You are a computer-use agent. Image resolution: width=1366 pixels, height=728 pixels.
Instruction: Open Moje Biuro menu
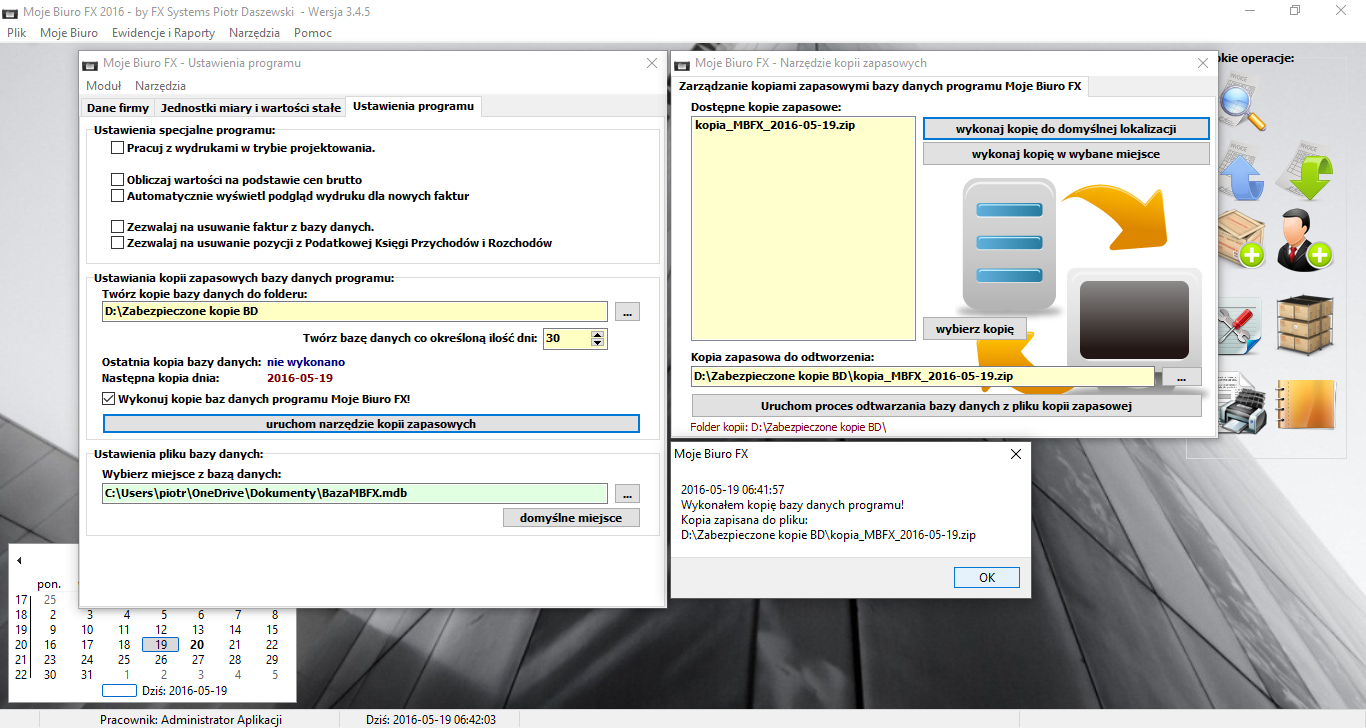point(69,33)
